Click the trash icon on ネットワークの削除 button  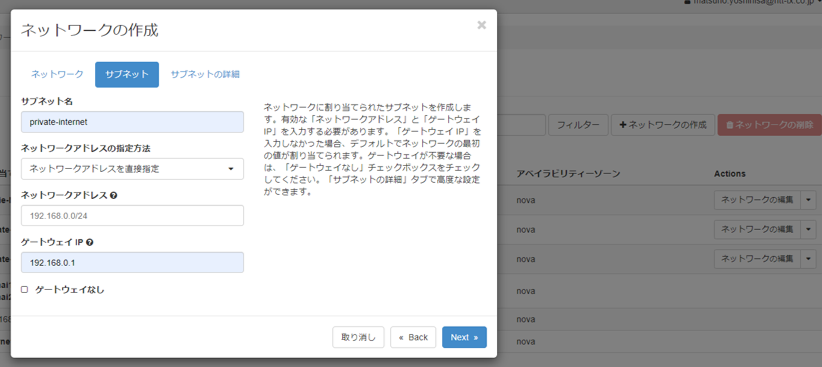point(729,125)
